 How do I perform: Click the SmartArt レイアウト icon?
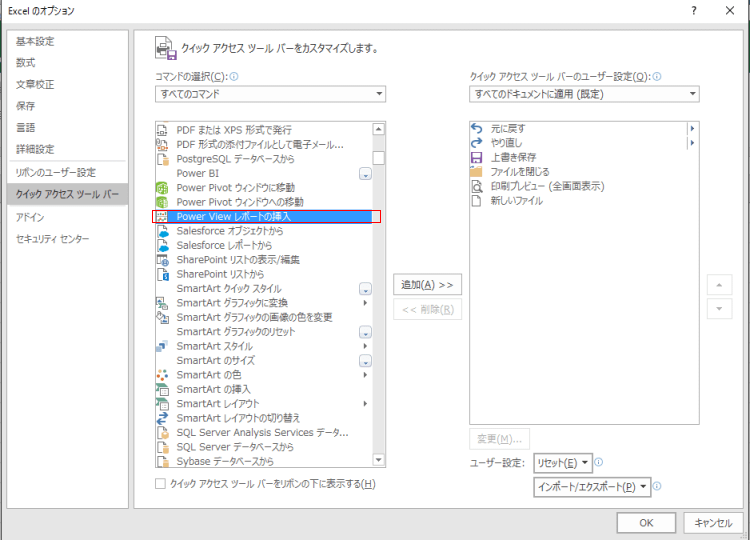tap(163, 404)
